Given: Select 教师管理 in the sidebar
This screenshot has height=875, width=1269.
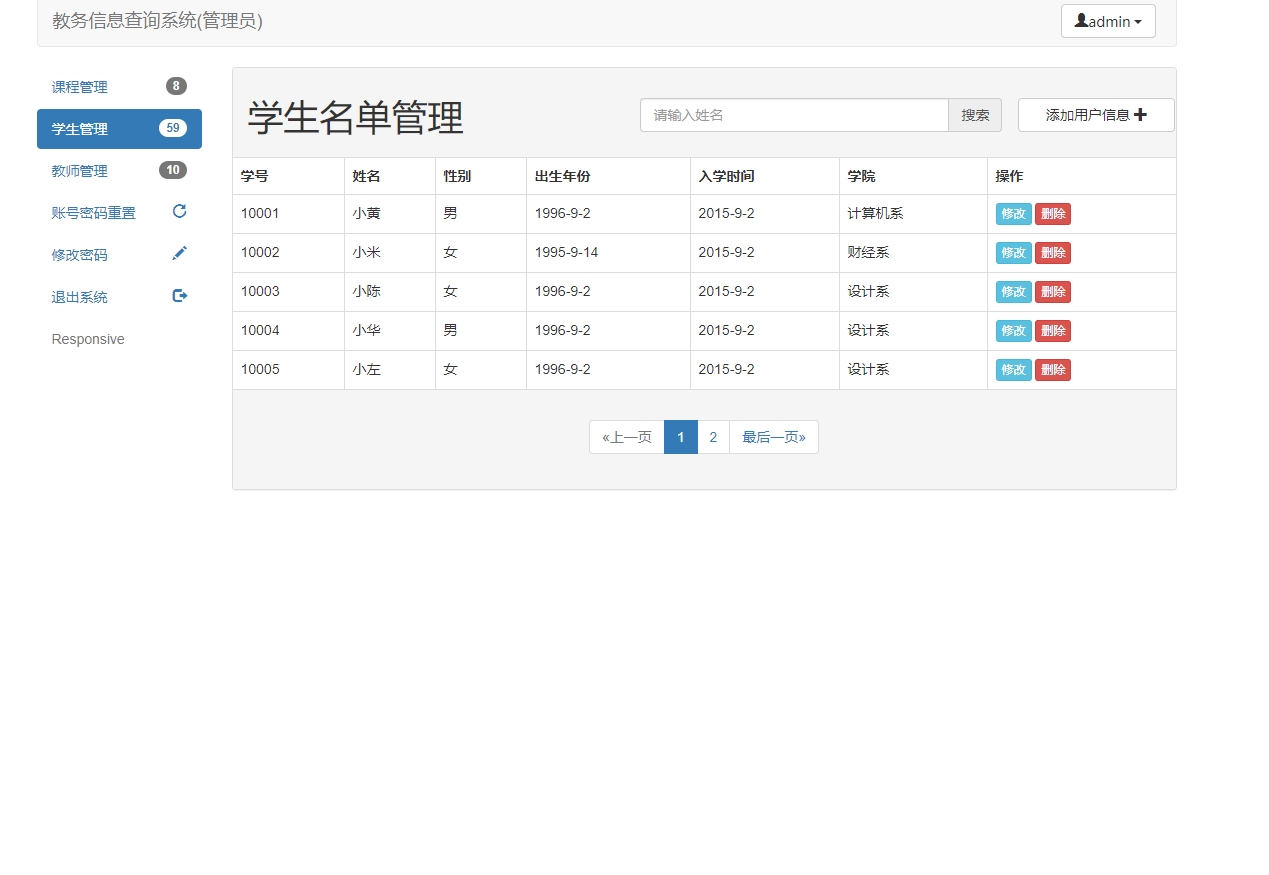Looking at the screenshot, I should click(79, 170).
